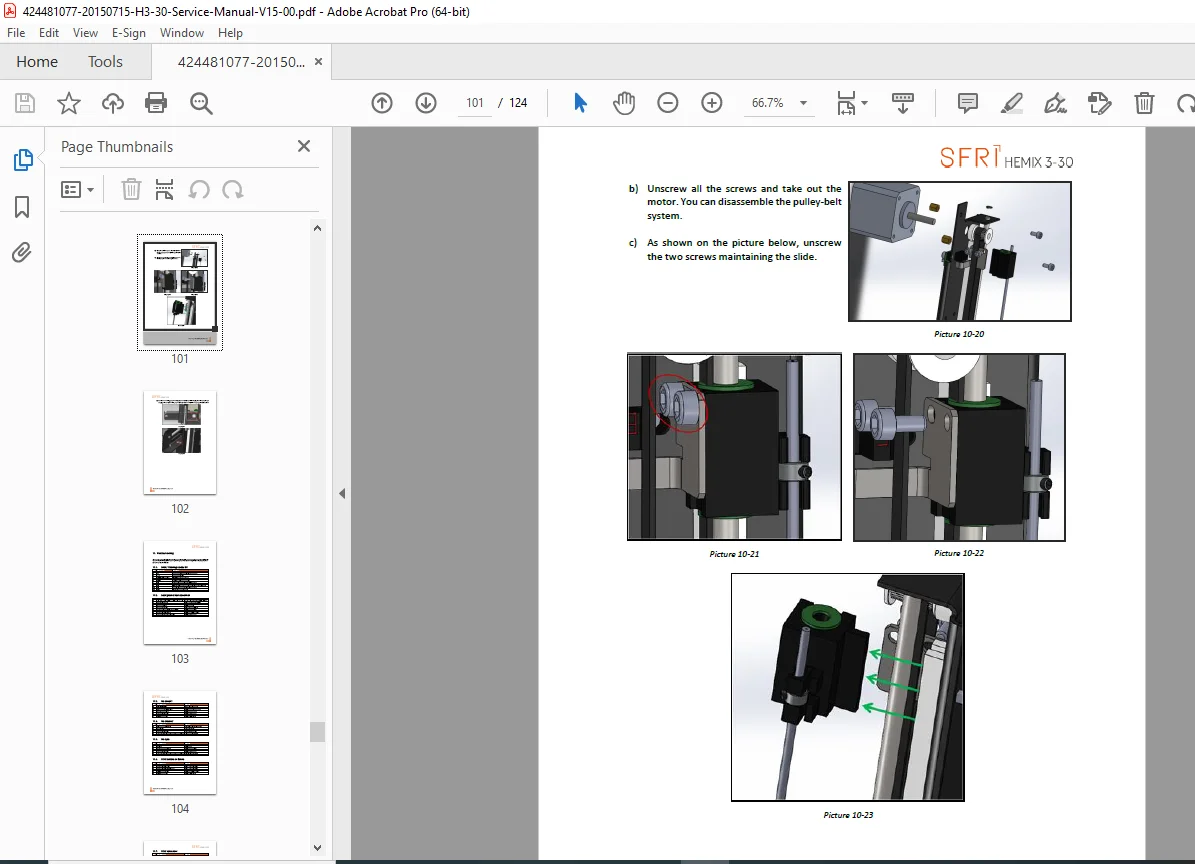The image size is (1195, 864).
Task: Add a sticky note comment
Action: click(968, 103)
